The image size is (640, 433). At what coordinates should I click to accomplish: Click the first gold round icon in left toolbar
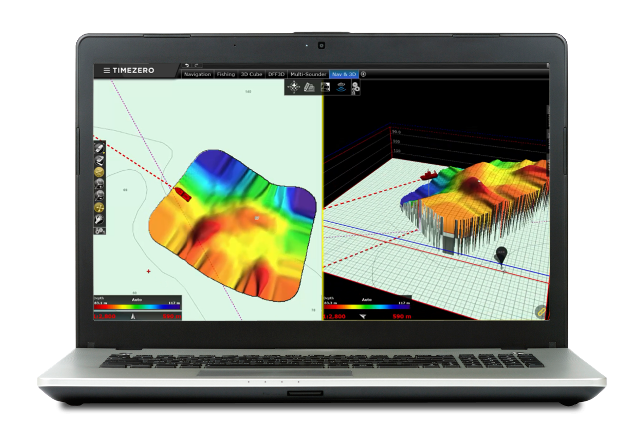100,172
